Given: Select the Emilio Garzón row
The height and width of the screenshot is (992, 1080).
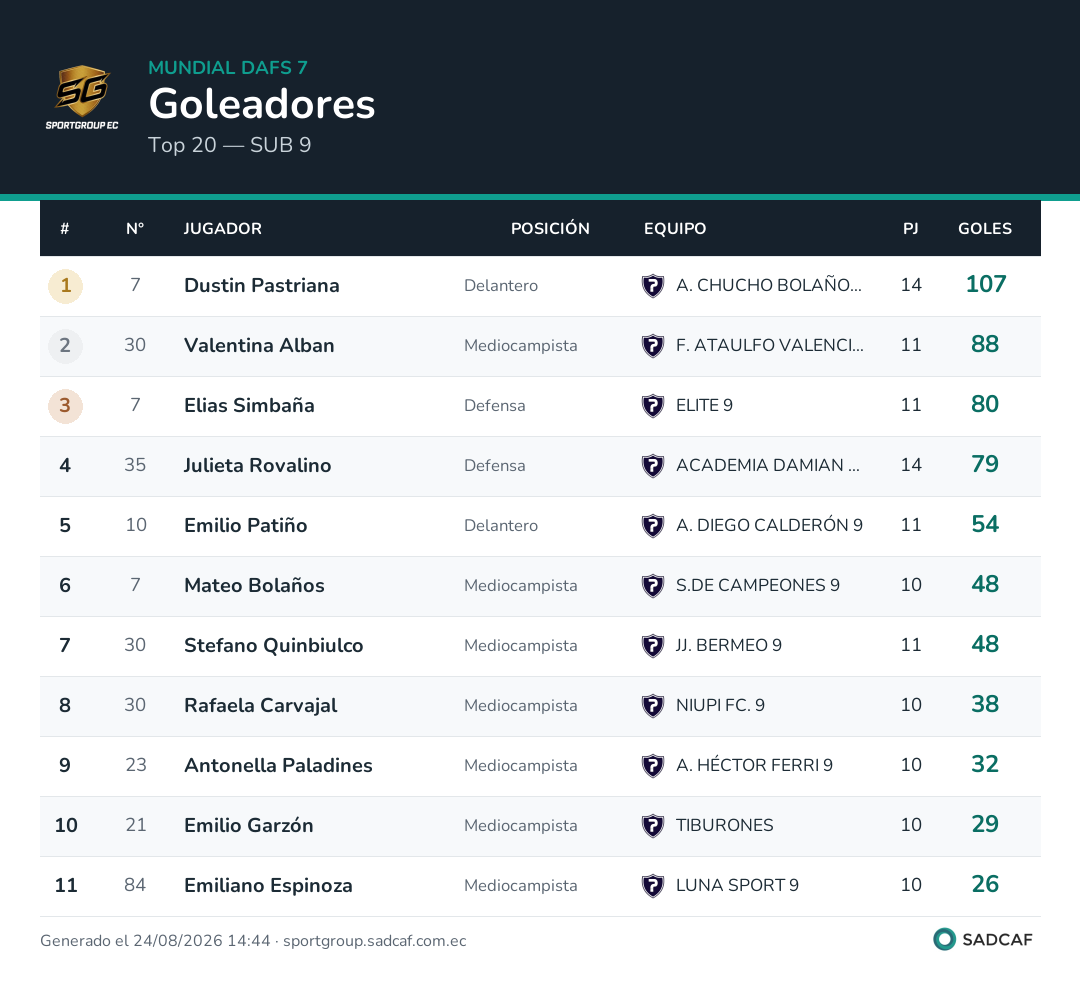Looking at the screenshot, I should tap(540, 826).
